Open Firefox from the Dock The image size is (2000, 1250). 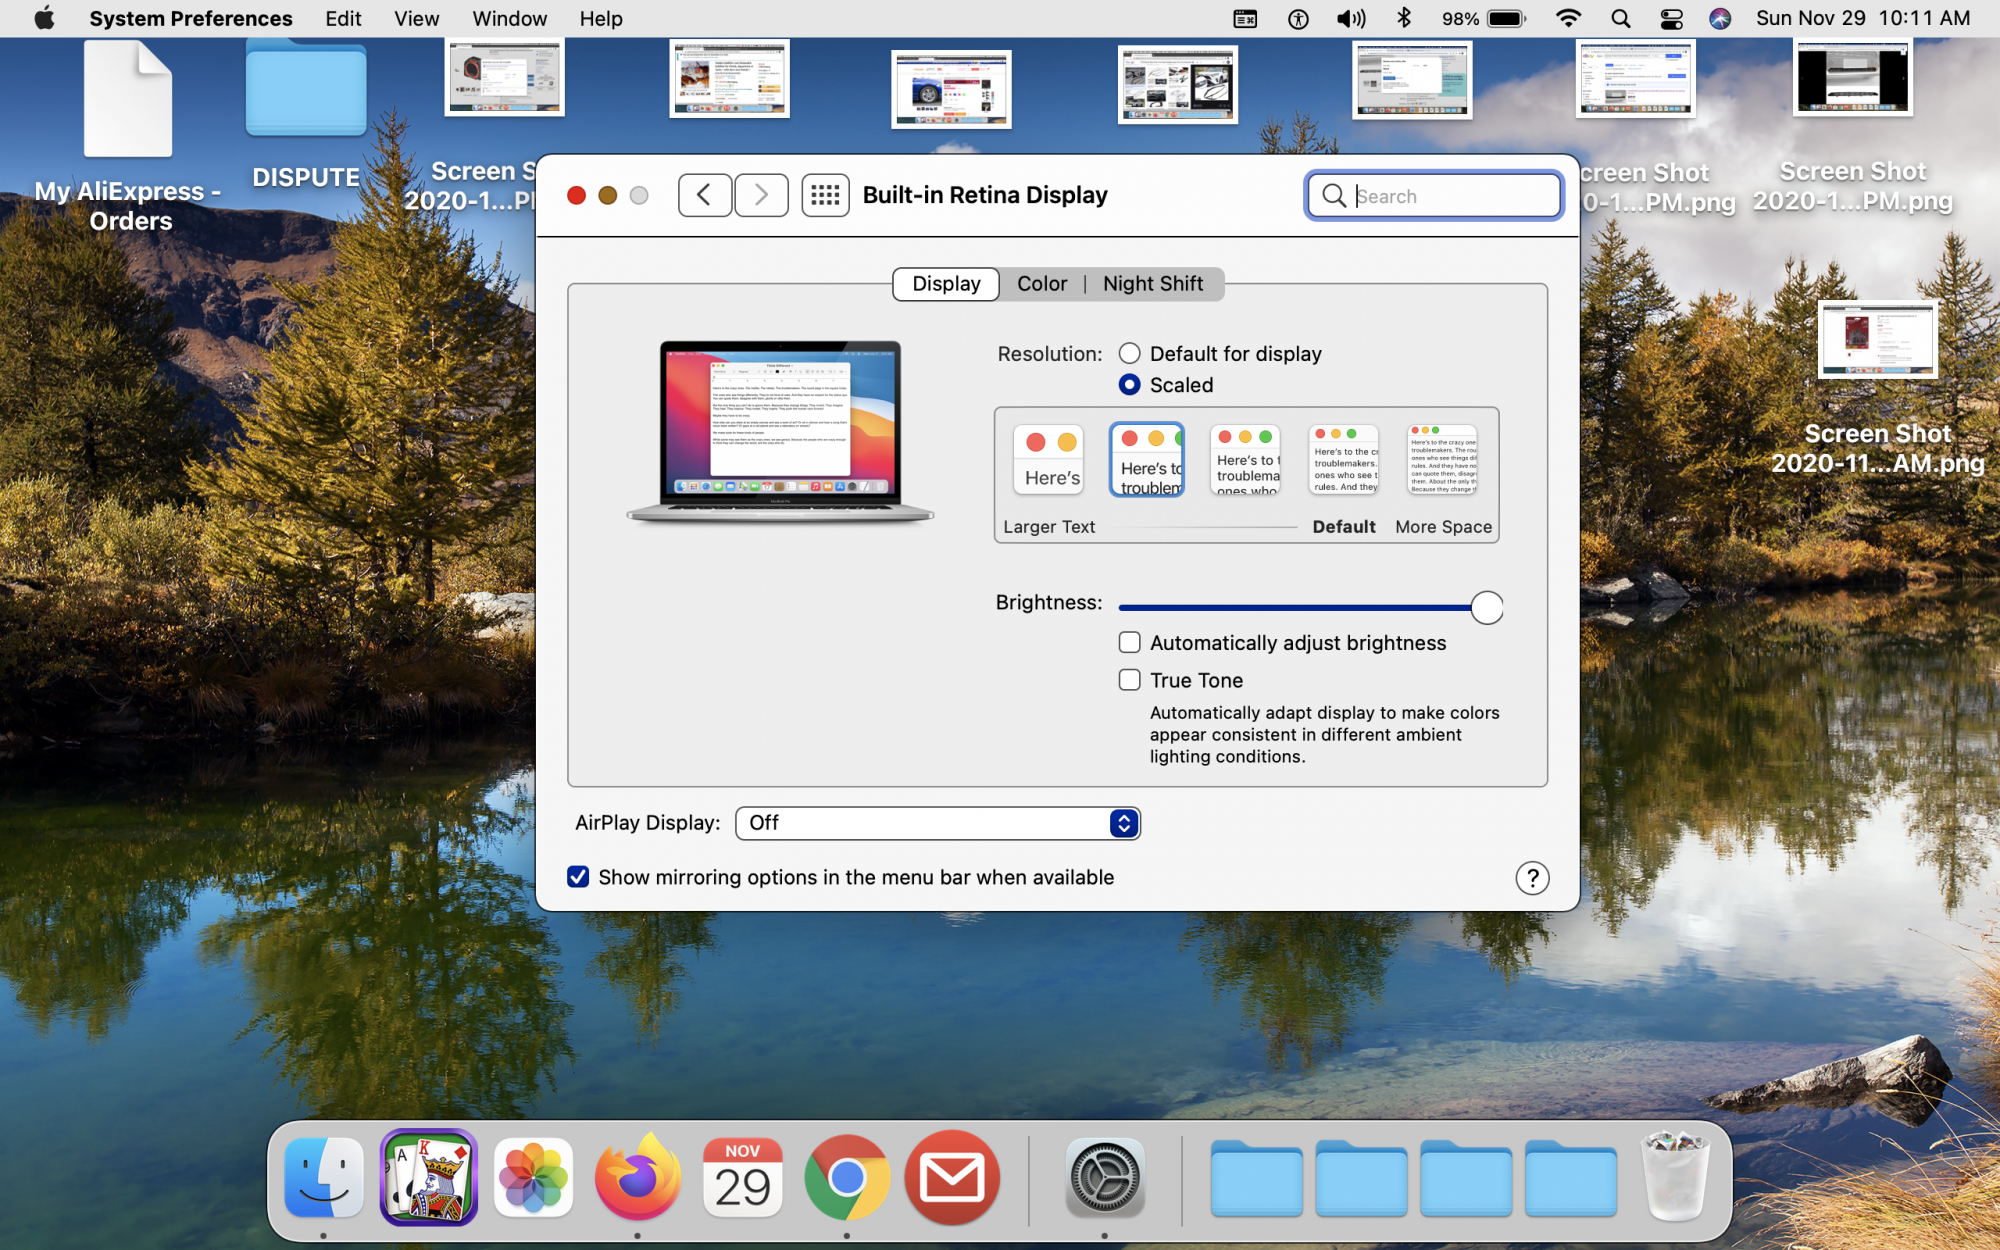pyautogui.click(x=637, y=1180)
